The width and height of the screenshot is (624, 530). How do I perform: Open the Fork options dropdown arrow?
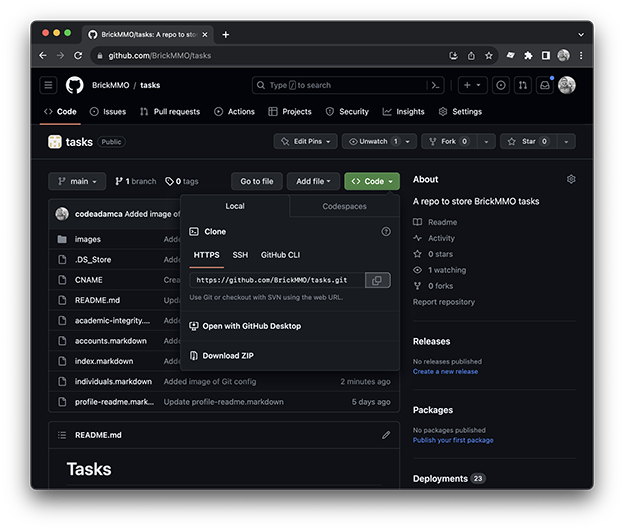click(x=486, y=141)
